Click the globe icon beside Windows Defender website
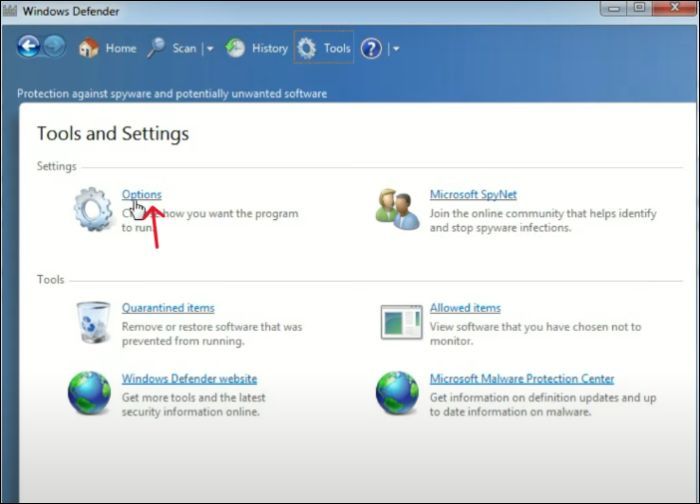 [89, 393]
